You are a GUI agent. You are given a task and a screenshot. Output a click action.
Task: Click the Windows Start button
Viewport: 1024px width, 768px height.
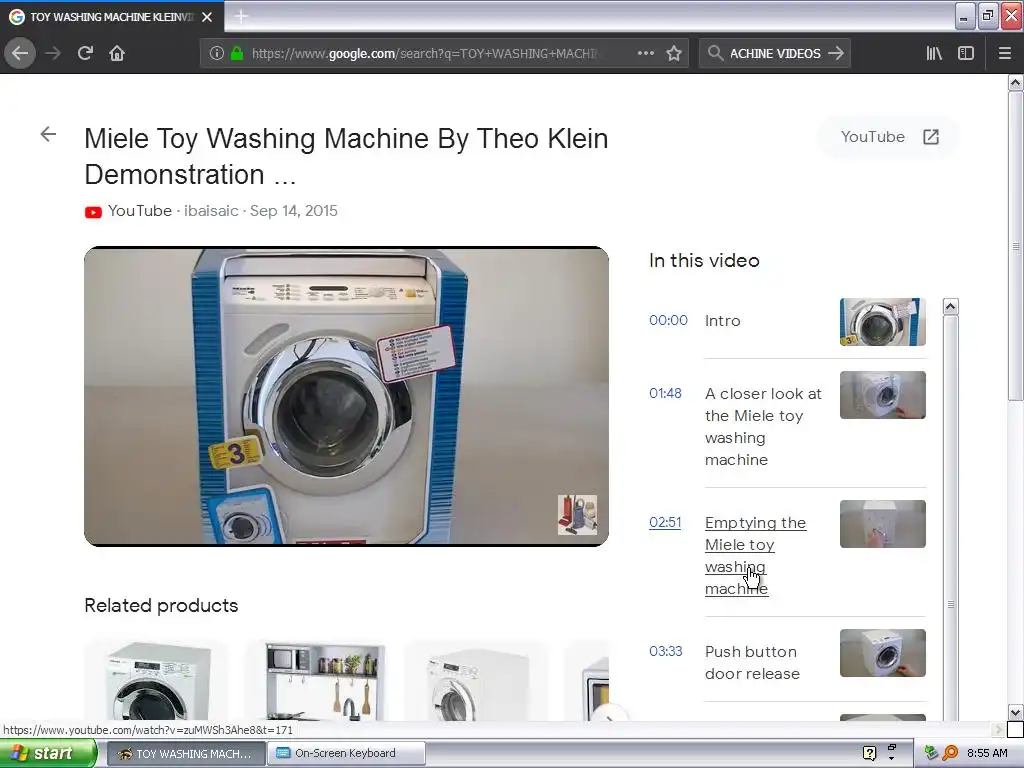48,753
